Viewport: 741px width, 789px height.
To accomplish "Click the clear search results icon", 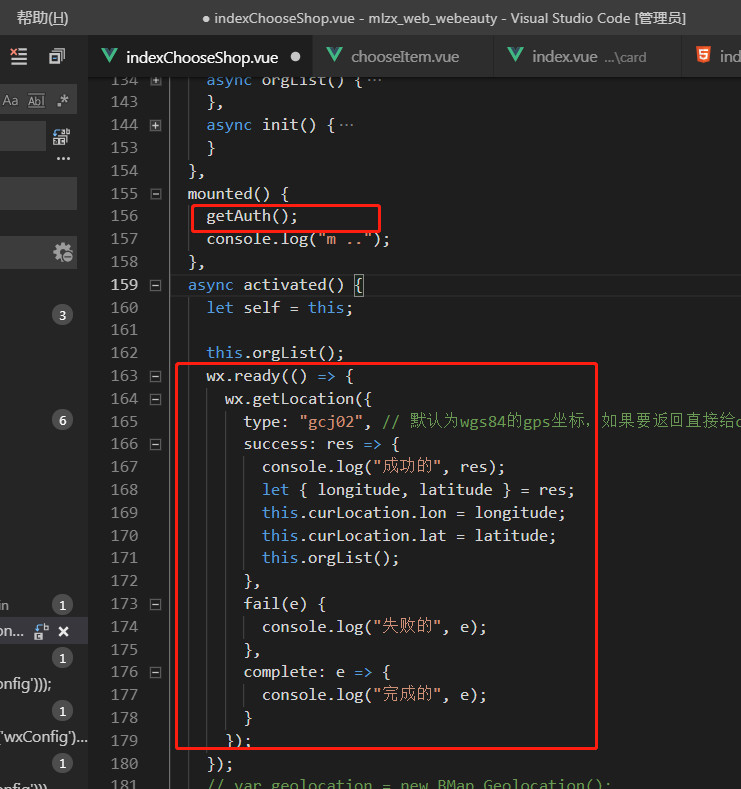I will click(19, 56).
